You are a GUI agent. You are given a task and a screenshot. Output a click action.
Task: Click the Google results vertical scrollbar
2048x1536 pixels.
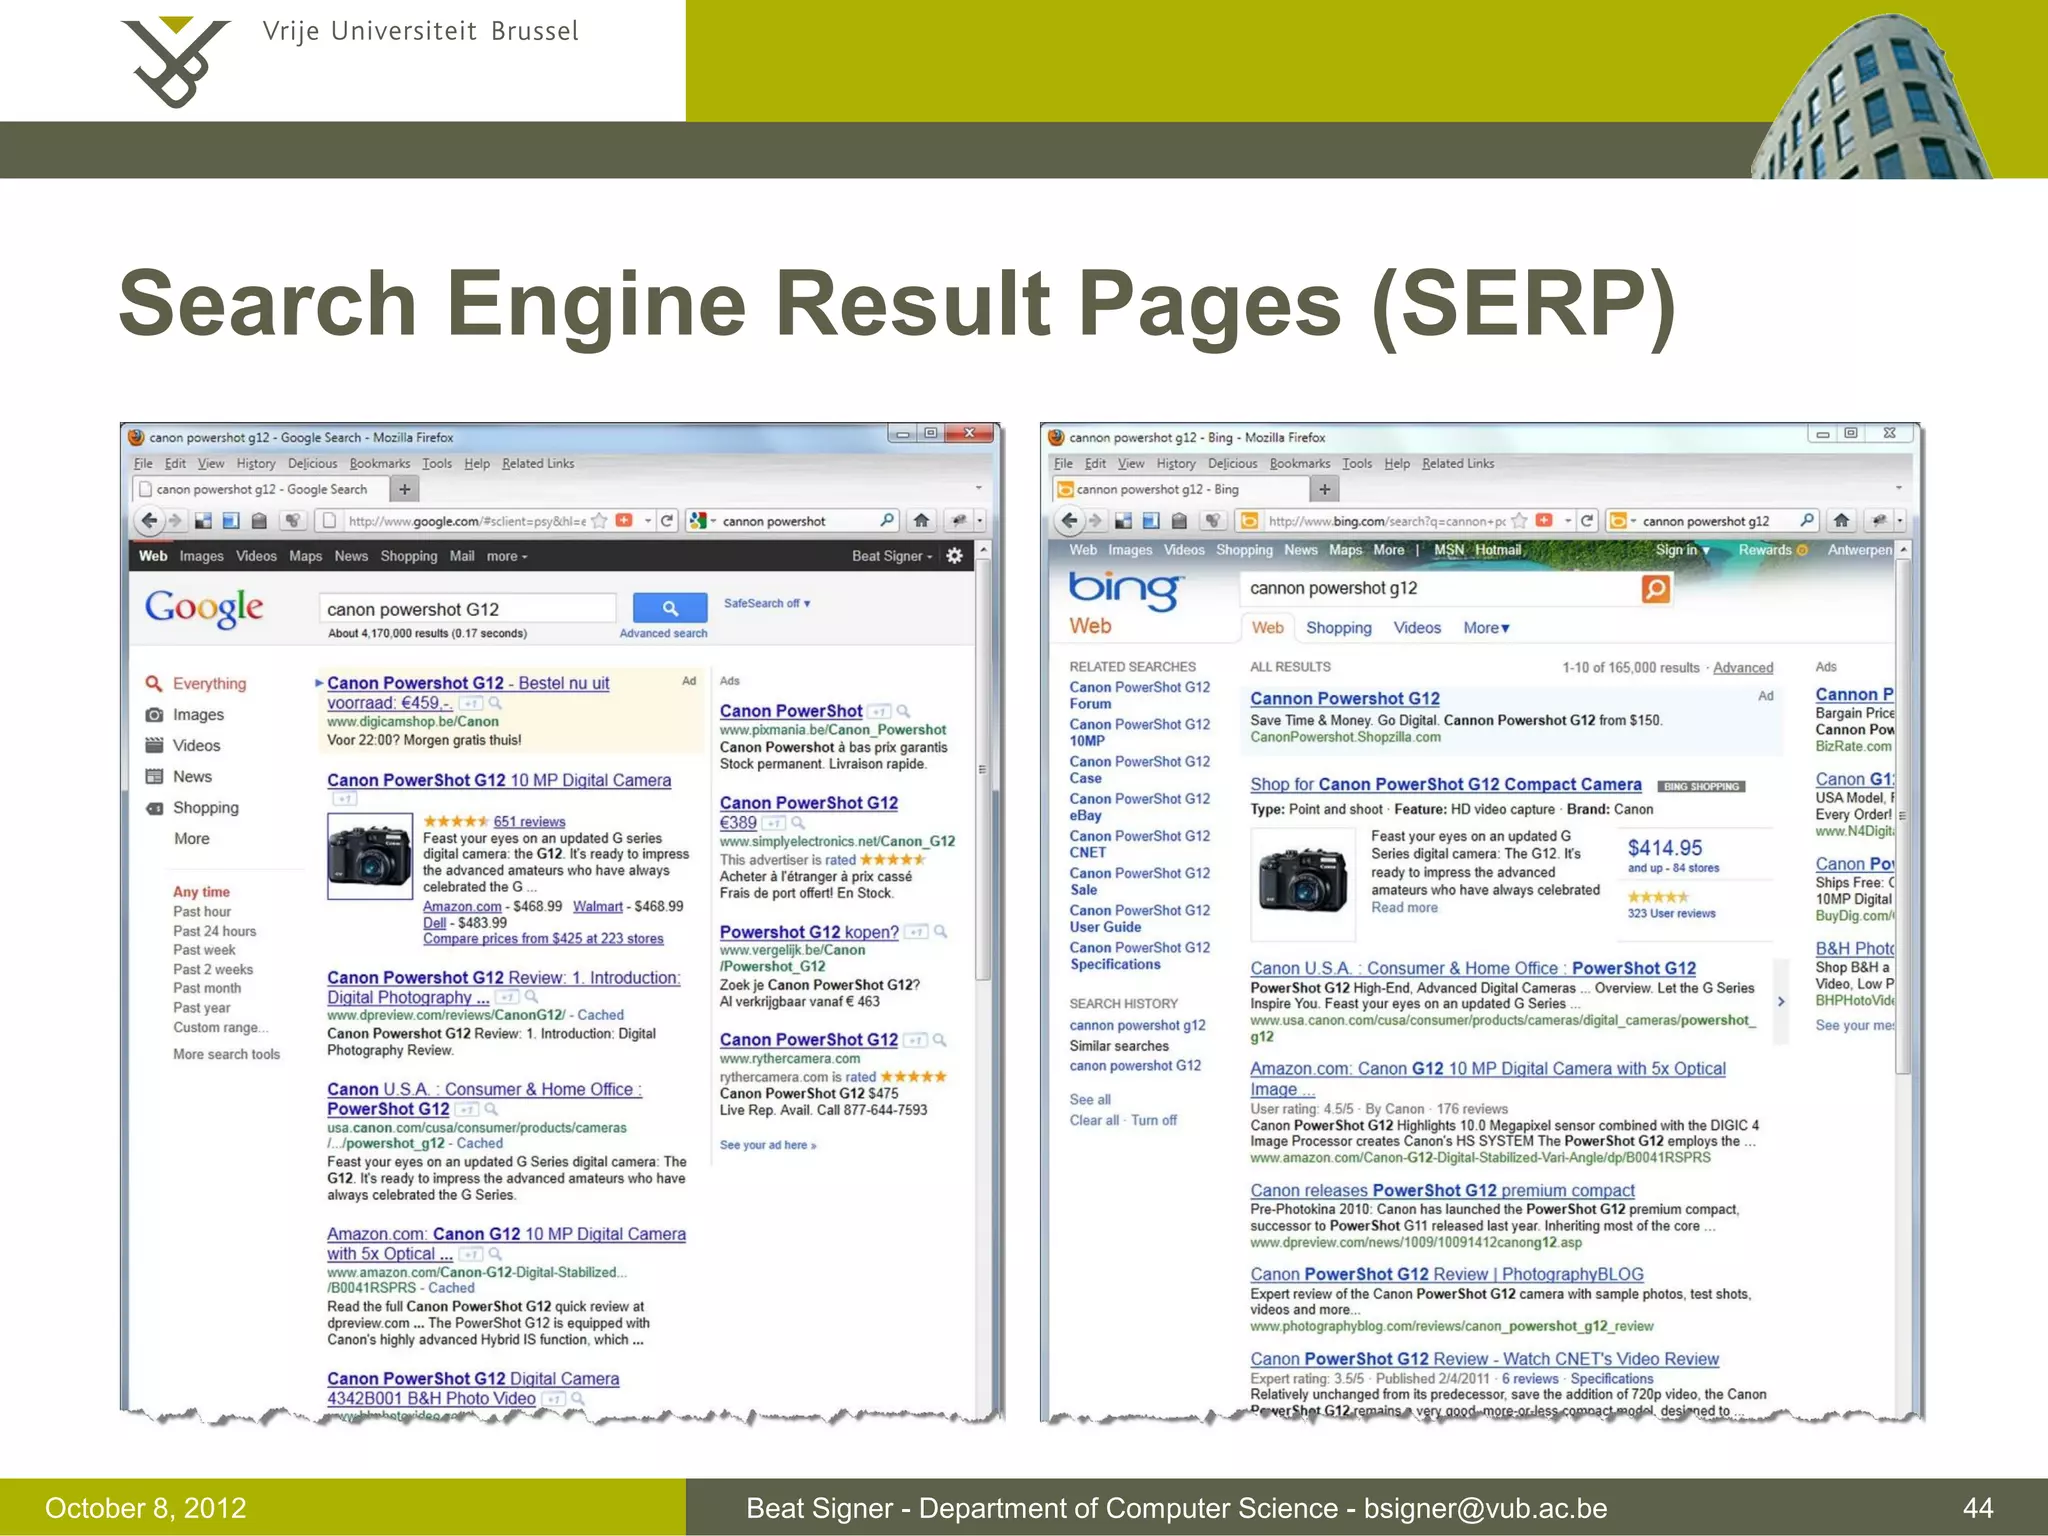tap(983, 770)
